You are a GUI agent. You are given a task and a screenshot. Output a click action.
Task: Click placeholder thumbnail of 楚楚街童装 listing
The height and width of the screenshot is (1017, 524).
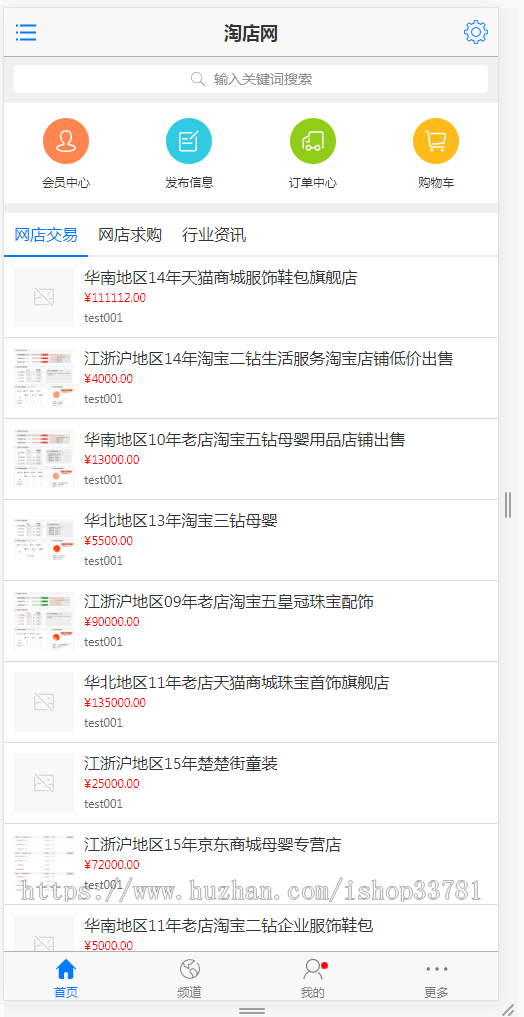point(44,783)
